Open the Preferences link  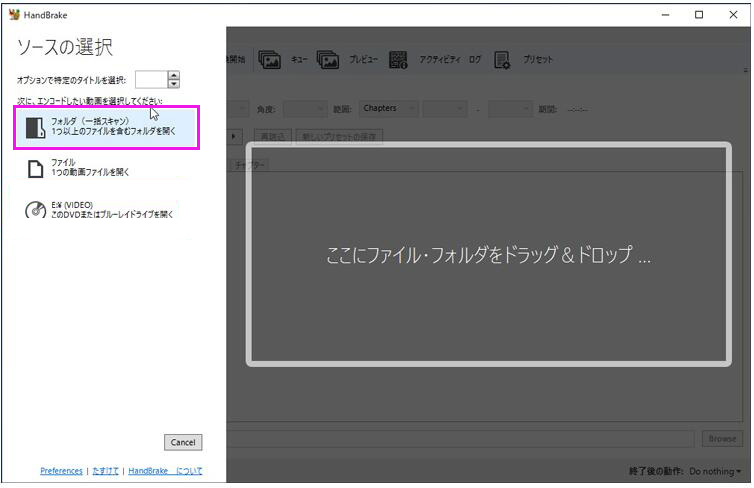[x=61, y=471]
